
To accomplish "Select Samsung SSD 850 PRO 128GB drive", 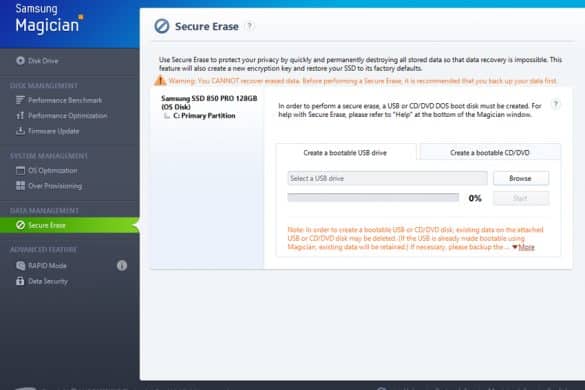I will 209,102.
